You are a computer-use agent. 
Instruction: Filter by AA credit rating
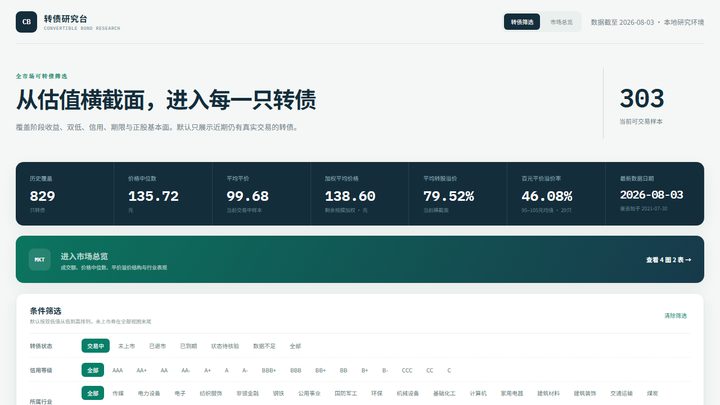click(x=164, y=370)
